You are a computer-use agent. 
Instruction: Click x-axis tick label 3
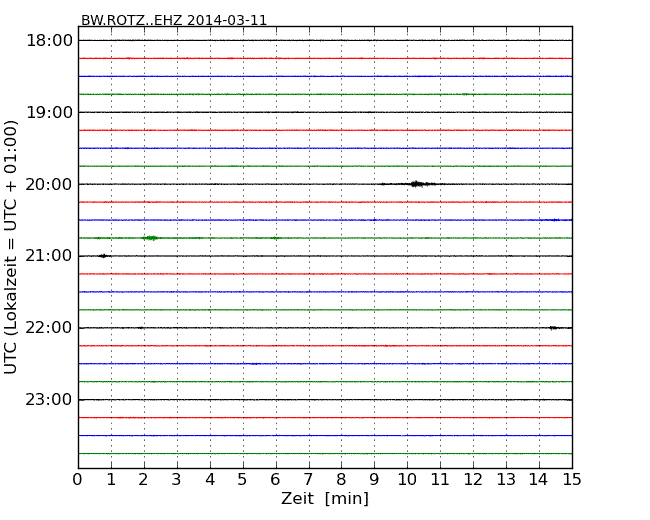point(177,480)
